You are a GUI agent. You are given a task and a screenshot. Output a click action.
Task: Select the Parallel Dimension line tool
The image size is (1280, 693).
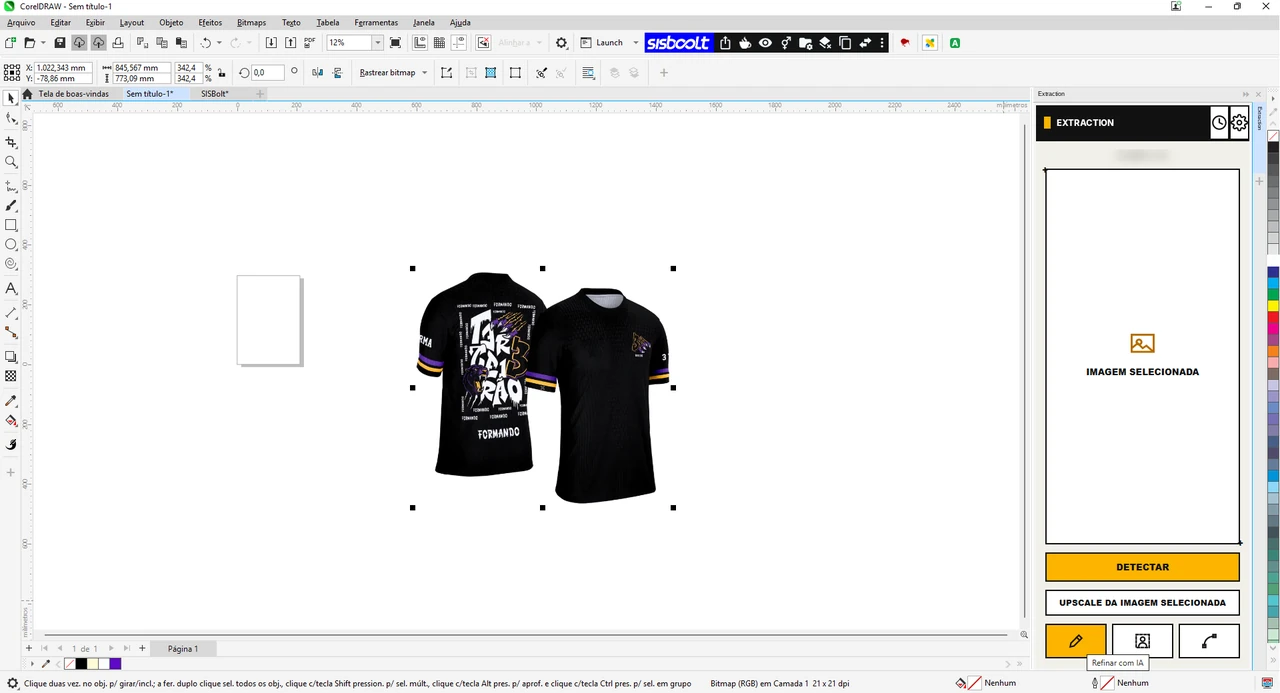point(11,313)
